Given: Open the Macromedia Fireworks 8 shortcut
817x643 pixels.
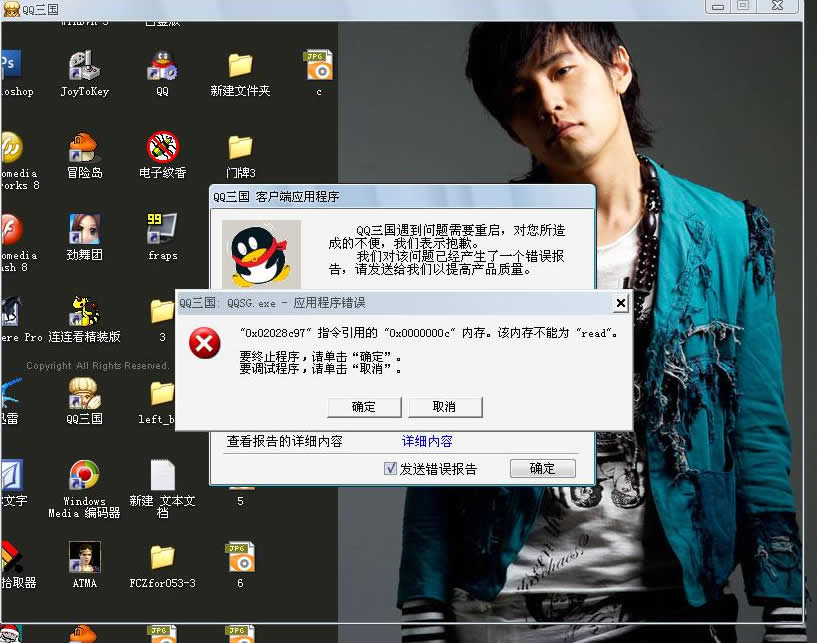Looking at the screenshot, I should point(11,147).
